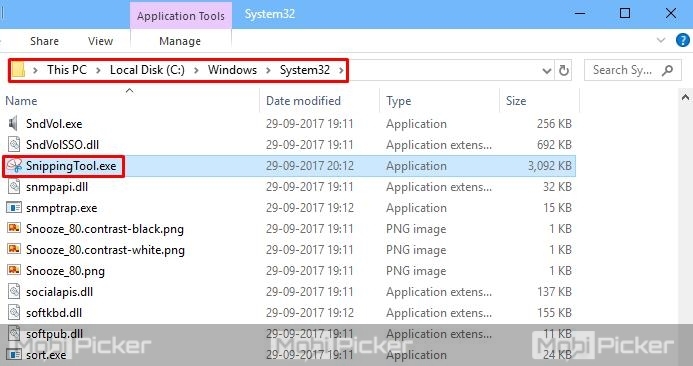Click the socialapis.dll file icon
This screenshot has height=366, width=693.
[x=14, y=291]
